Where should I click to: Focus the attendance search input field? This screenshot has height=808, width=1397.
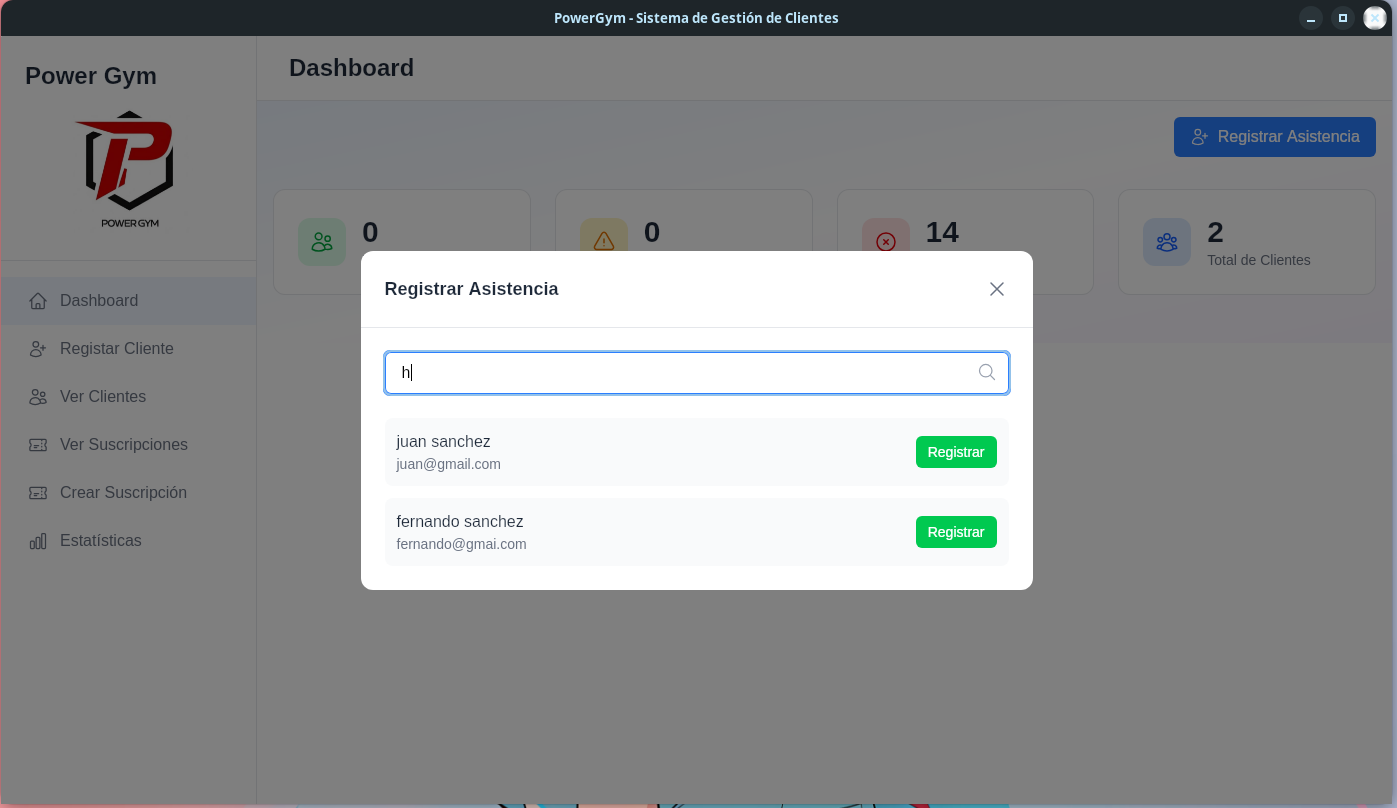click(x=697, y=373)
